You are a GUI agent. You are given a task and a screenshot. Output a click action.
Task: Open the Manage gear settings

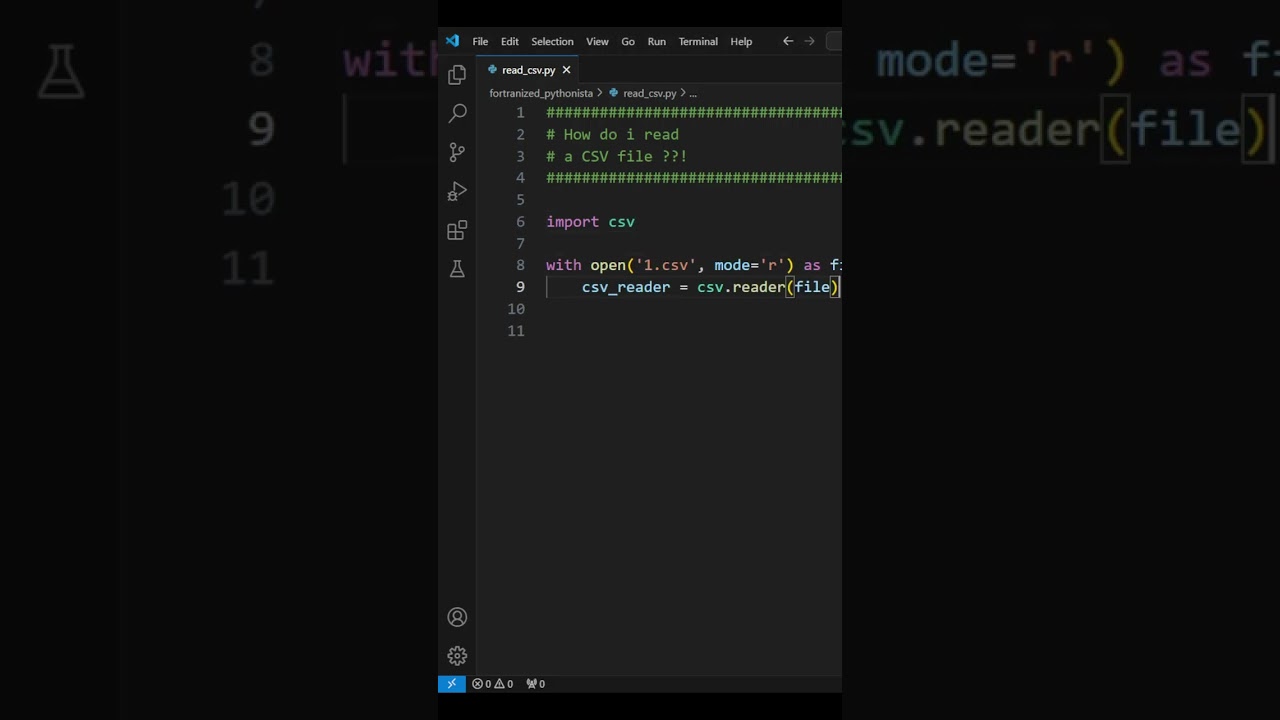click(457, 656)
